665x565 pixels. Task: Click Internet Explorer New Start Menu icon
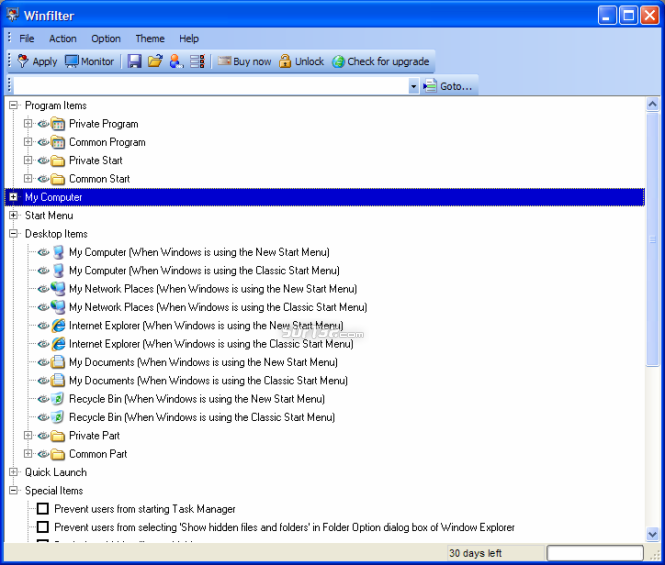(x=58, y=325)
